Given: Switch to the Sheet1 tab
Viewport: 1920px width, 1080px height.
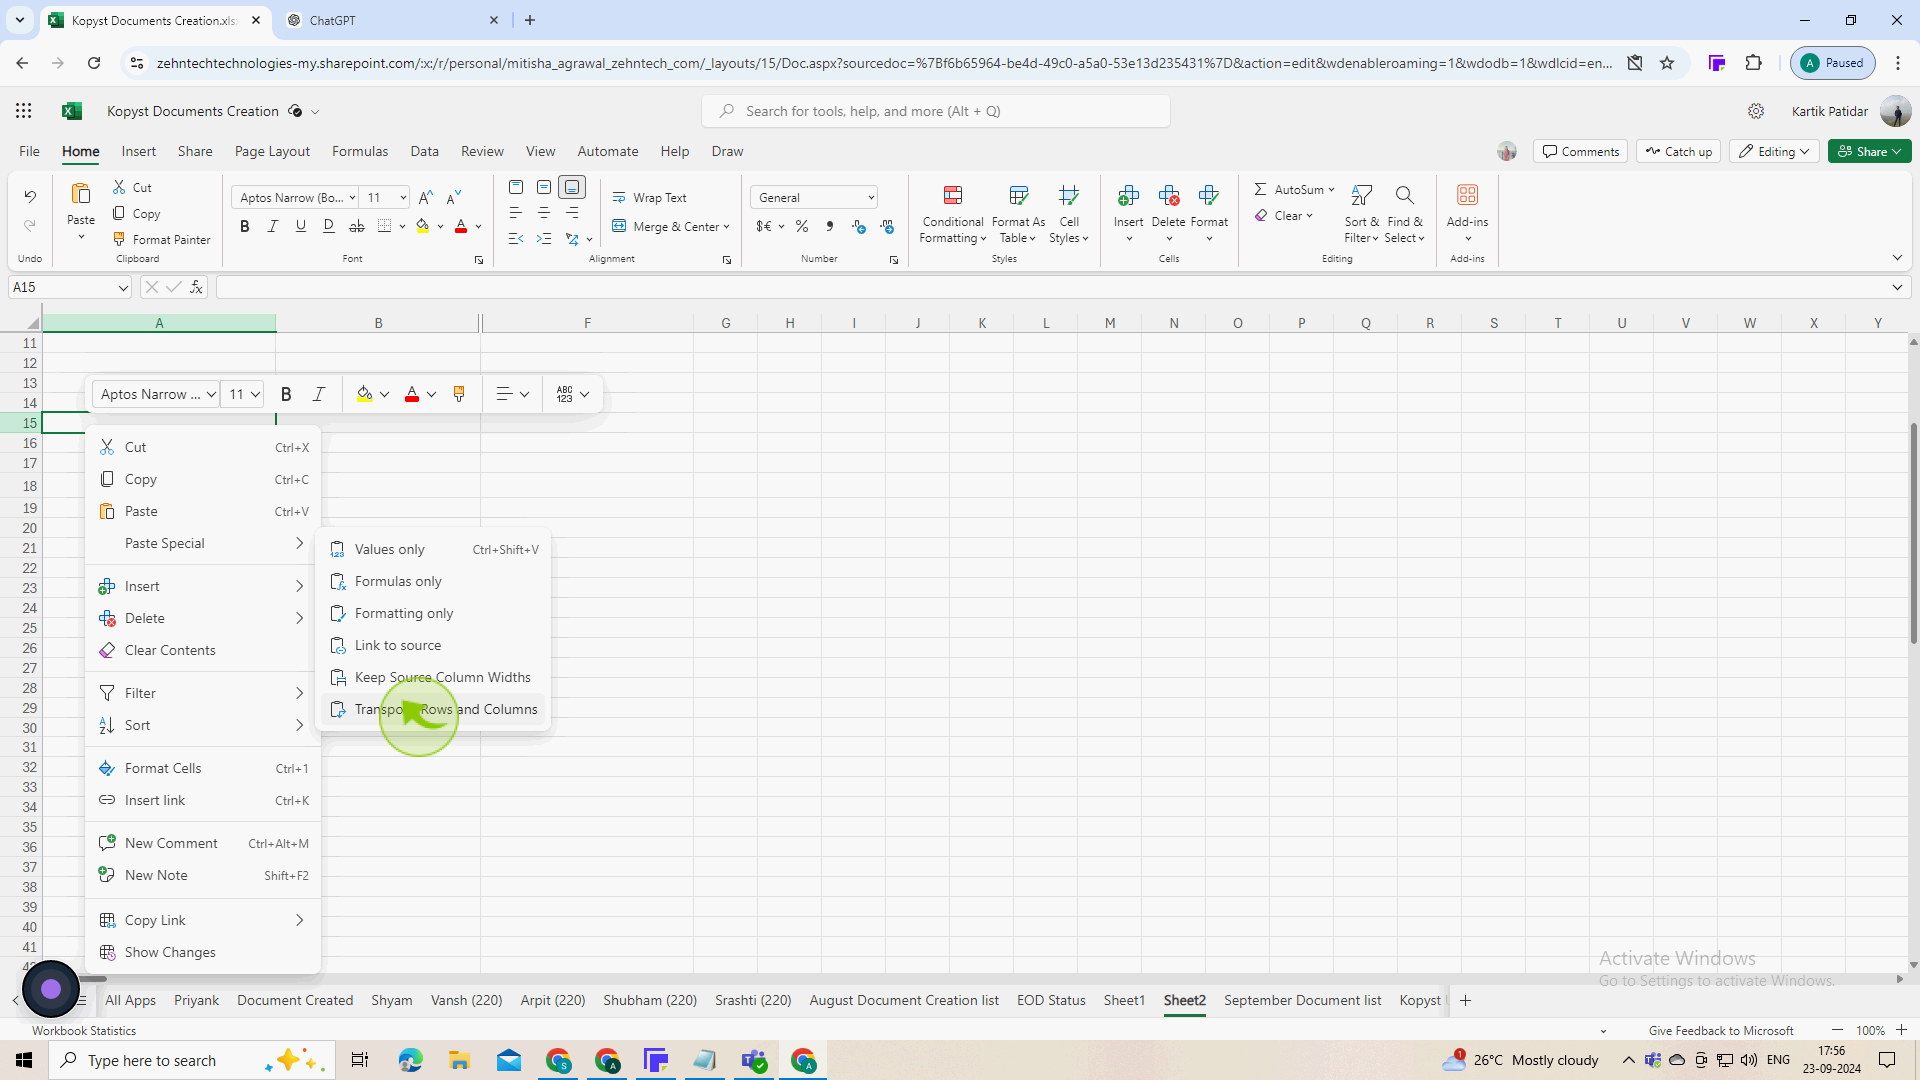Looking at the screenshot, I should [1124, 1000].
